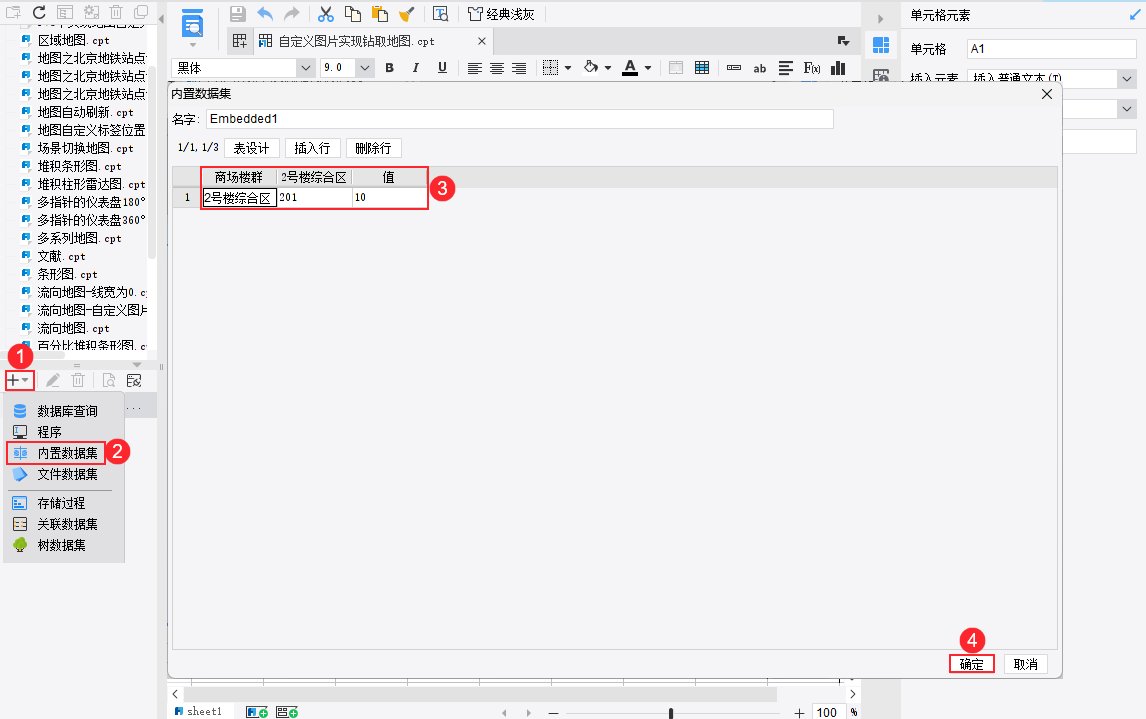Click the Save icon in the toolbar

(x=238, y=14)
